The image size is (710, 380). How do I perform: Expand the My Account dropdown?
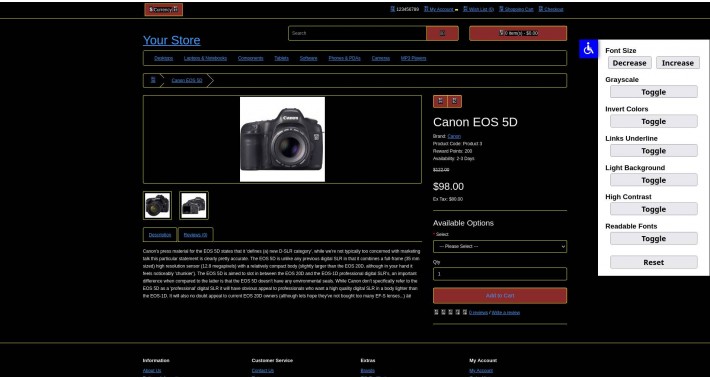[x=441, y=9]
